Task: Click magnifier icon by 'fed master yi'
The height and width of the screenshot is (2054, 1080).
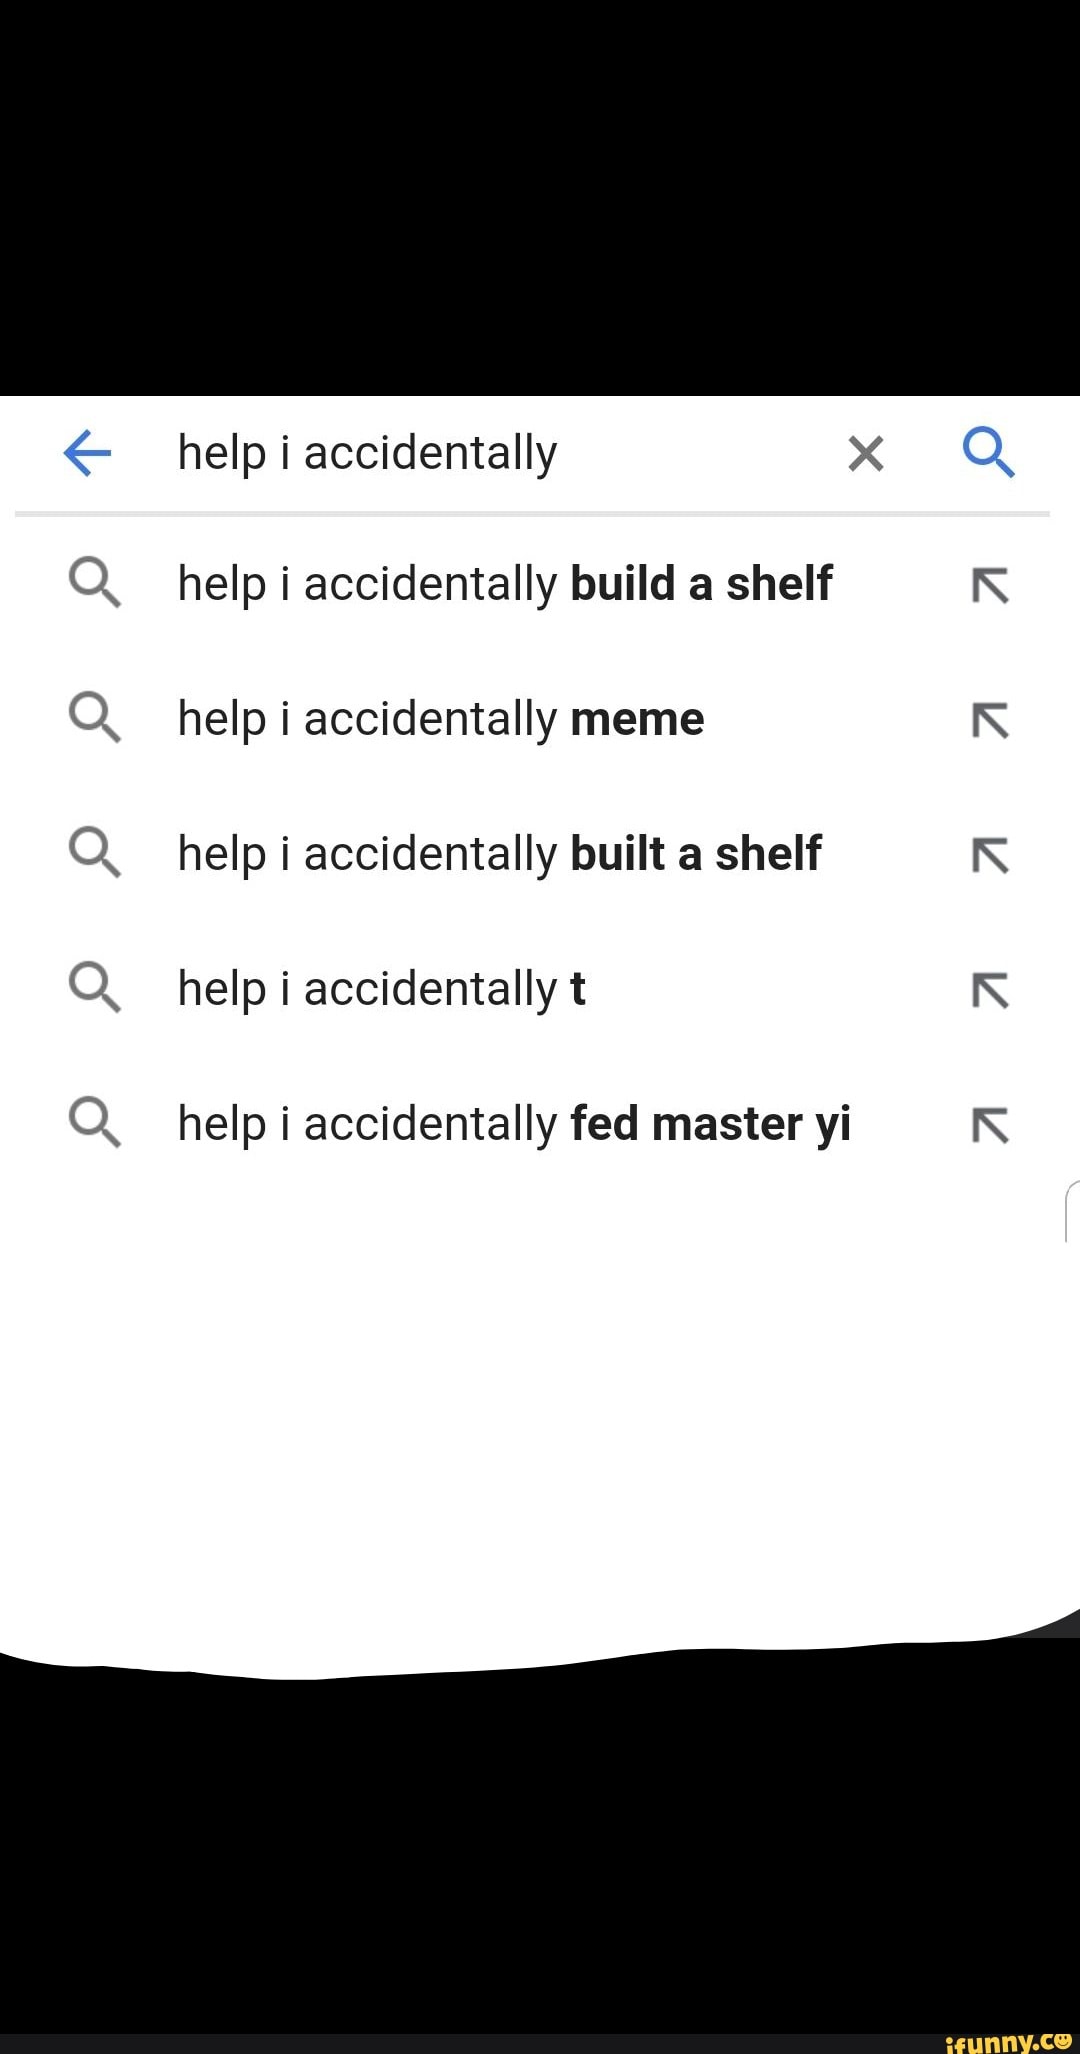Action: (95, 1124)
